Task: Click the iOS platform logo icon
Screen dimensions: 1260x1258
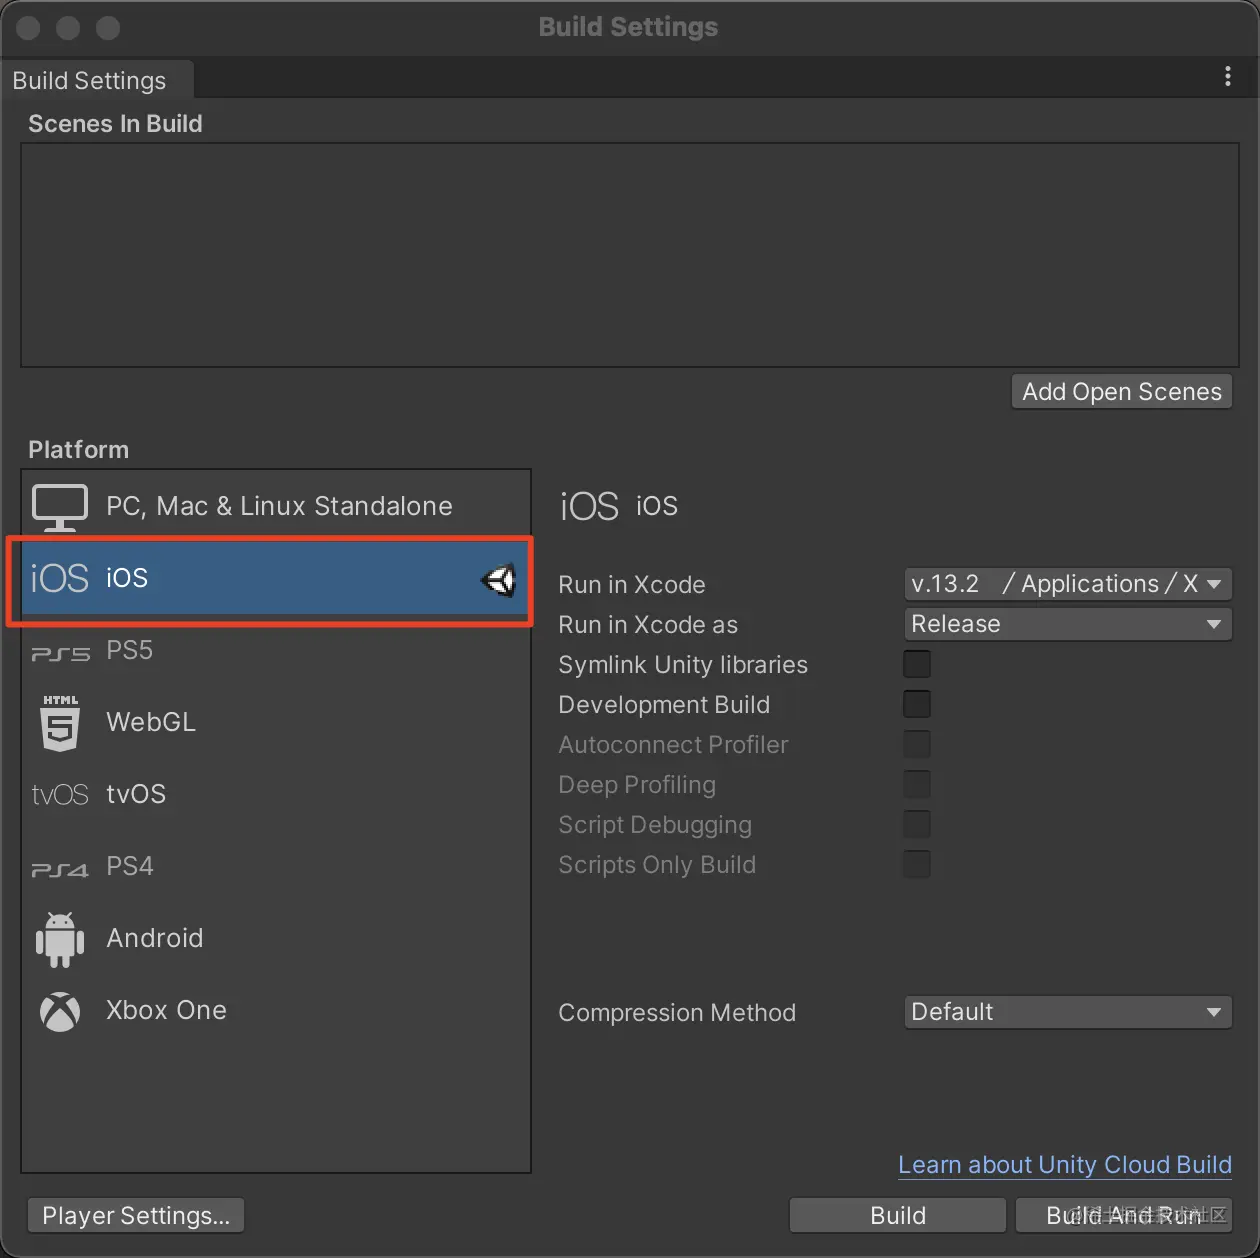Action: 60,578
